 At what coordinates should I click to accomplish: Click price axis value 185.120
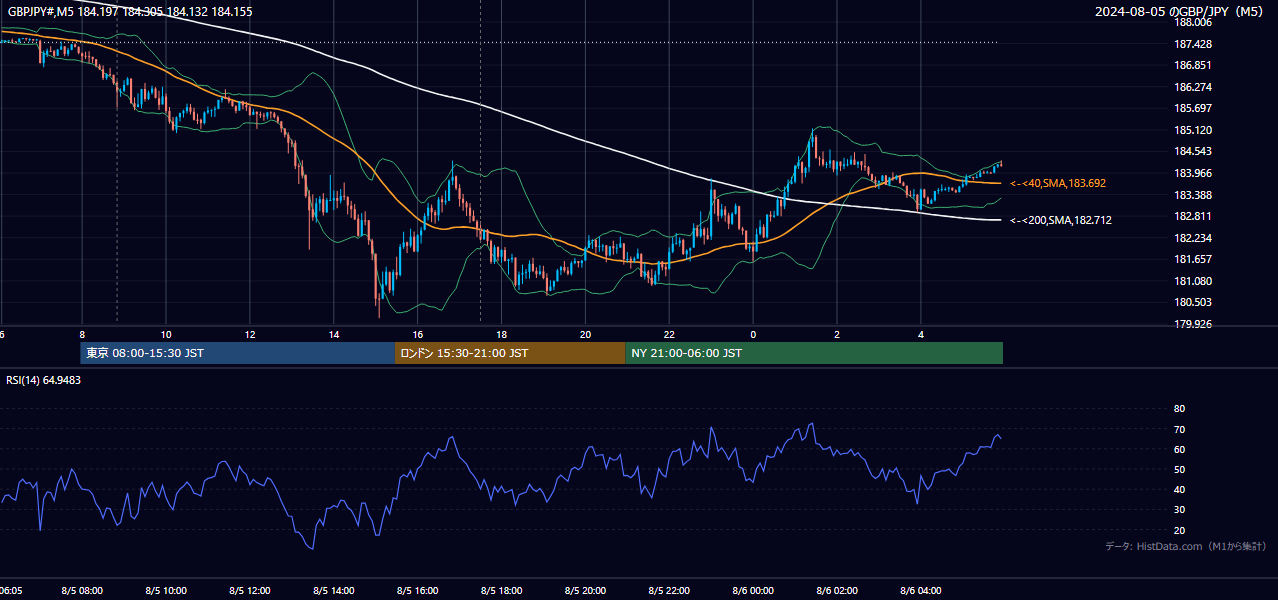click(x=1192, y=130)
